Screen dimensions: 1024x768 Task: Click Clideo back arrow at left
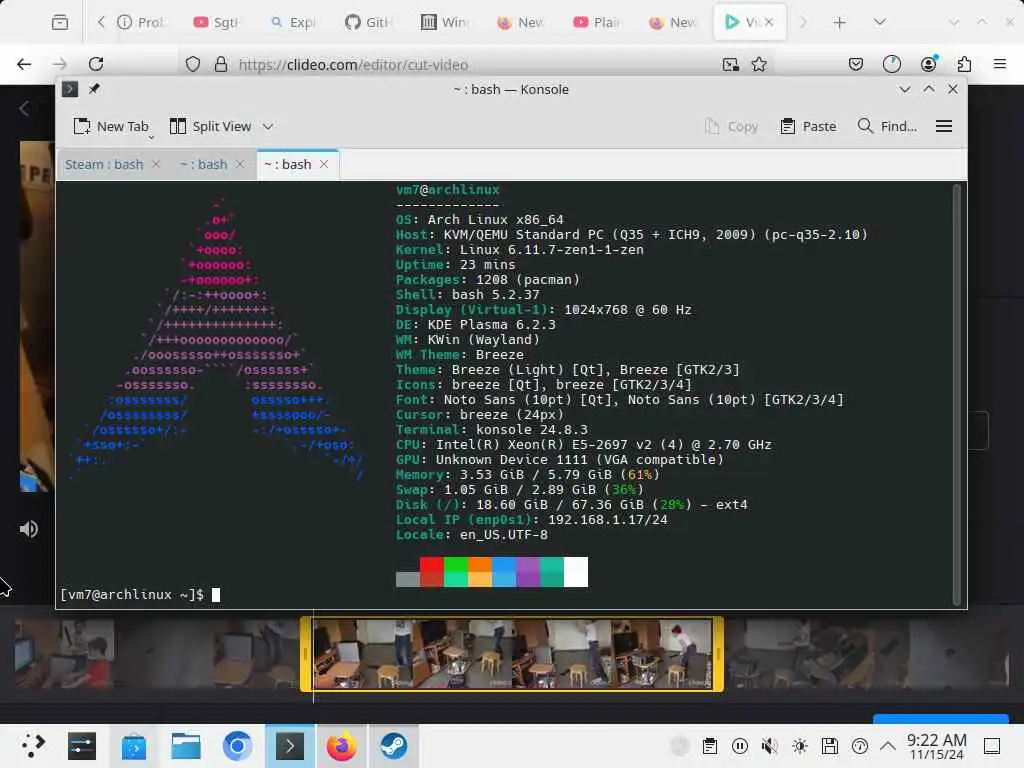24,108
